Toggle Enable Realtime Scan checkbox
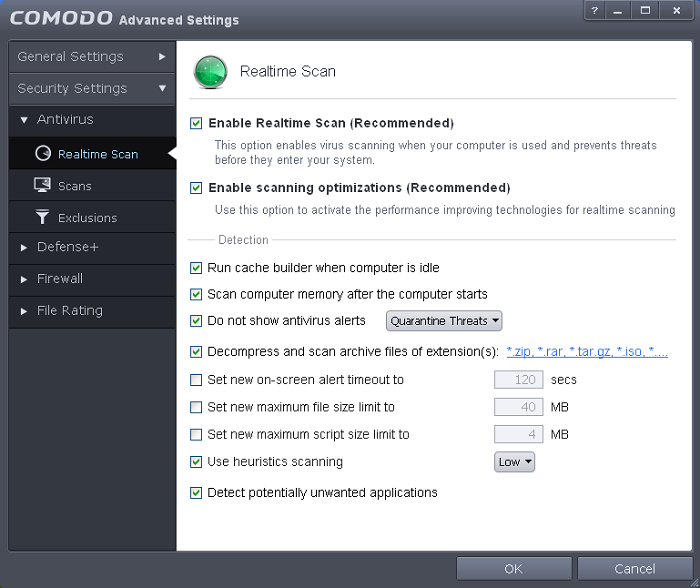Viewport: 700px width, 588px height. tap(196, 123)
